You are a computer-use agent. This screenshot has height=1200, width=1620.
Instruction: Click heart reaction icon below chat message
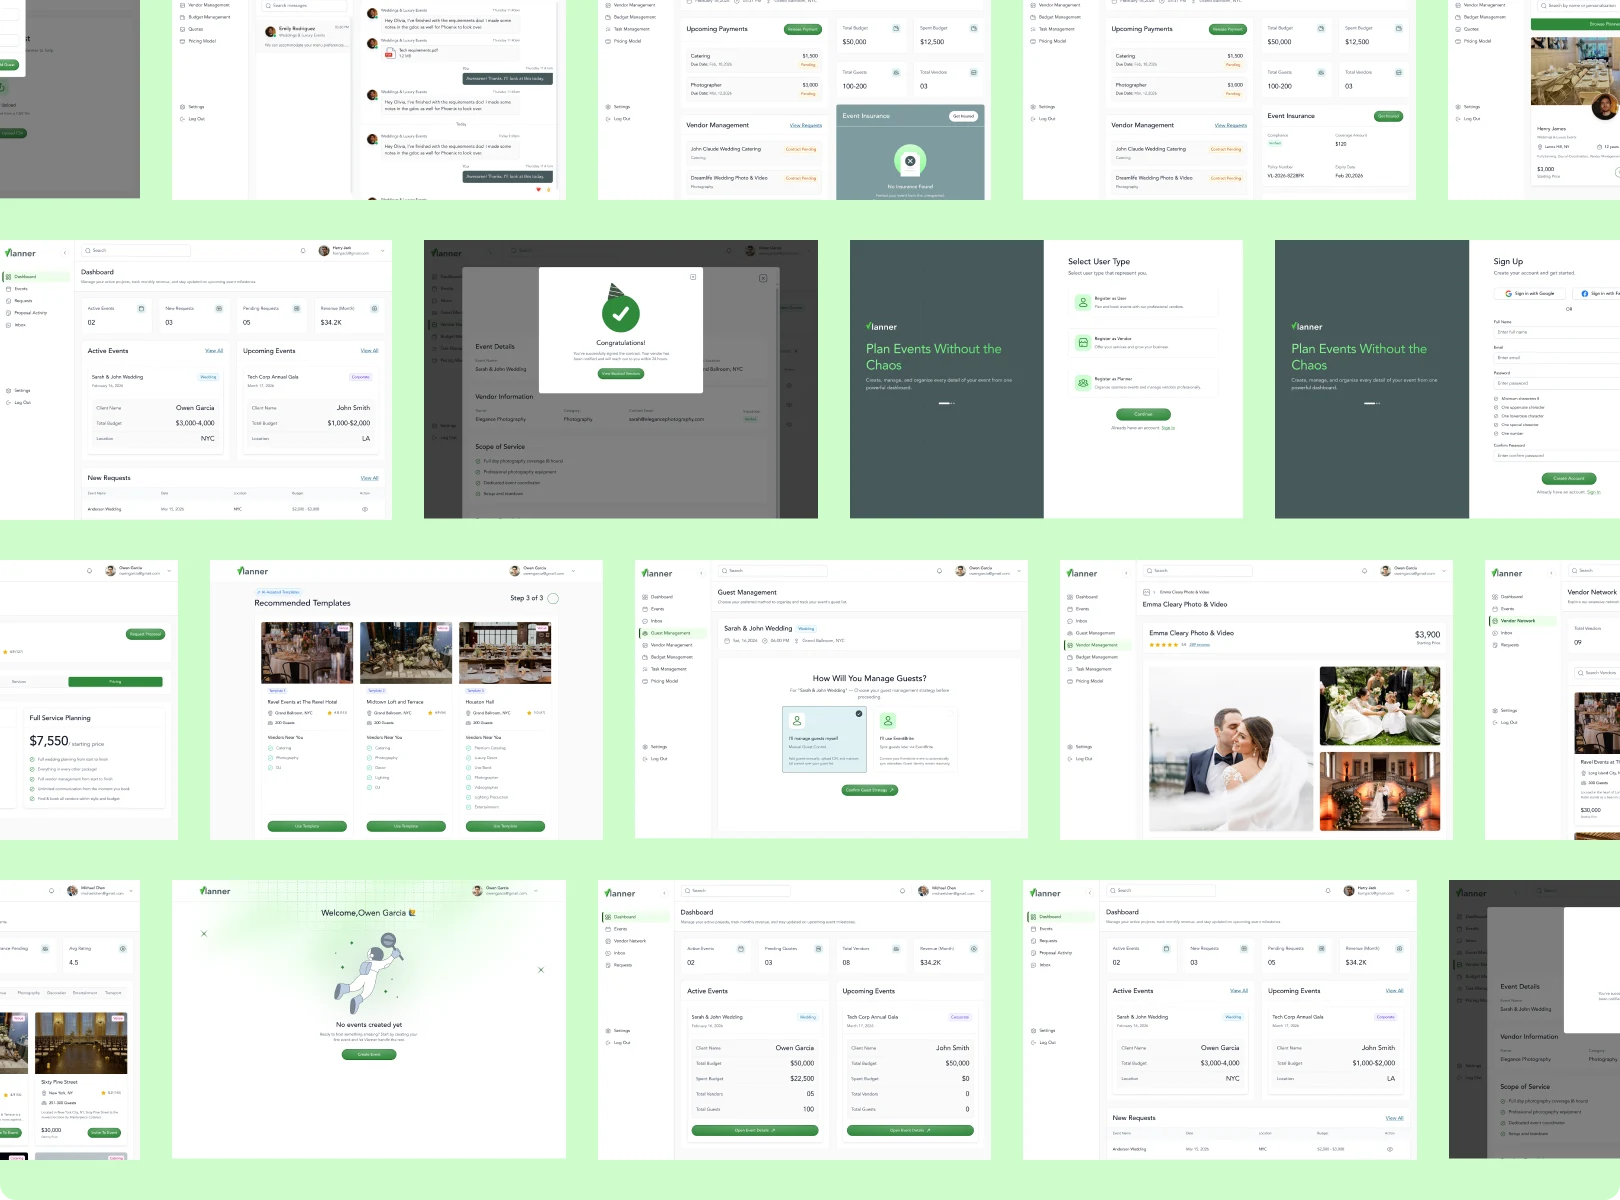coord(539,189)
